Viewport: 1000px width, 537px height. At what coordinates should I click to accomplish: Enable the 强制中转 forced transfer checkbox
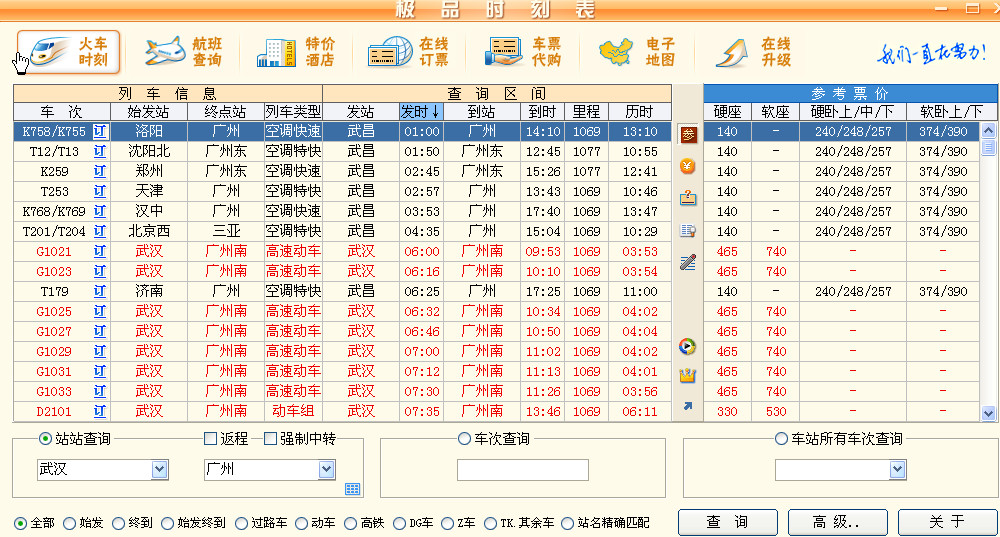(x=270, y=439)
